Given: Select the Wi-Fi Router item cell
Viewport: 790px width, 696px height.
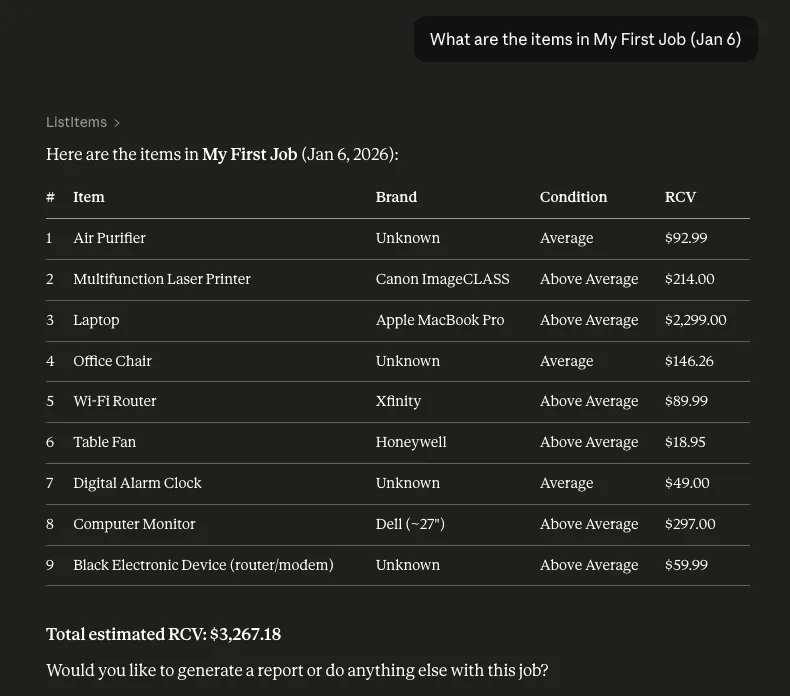Looking at the screenshot, I should coord(115,401).
